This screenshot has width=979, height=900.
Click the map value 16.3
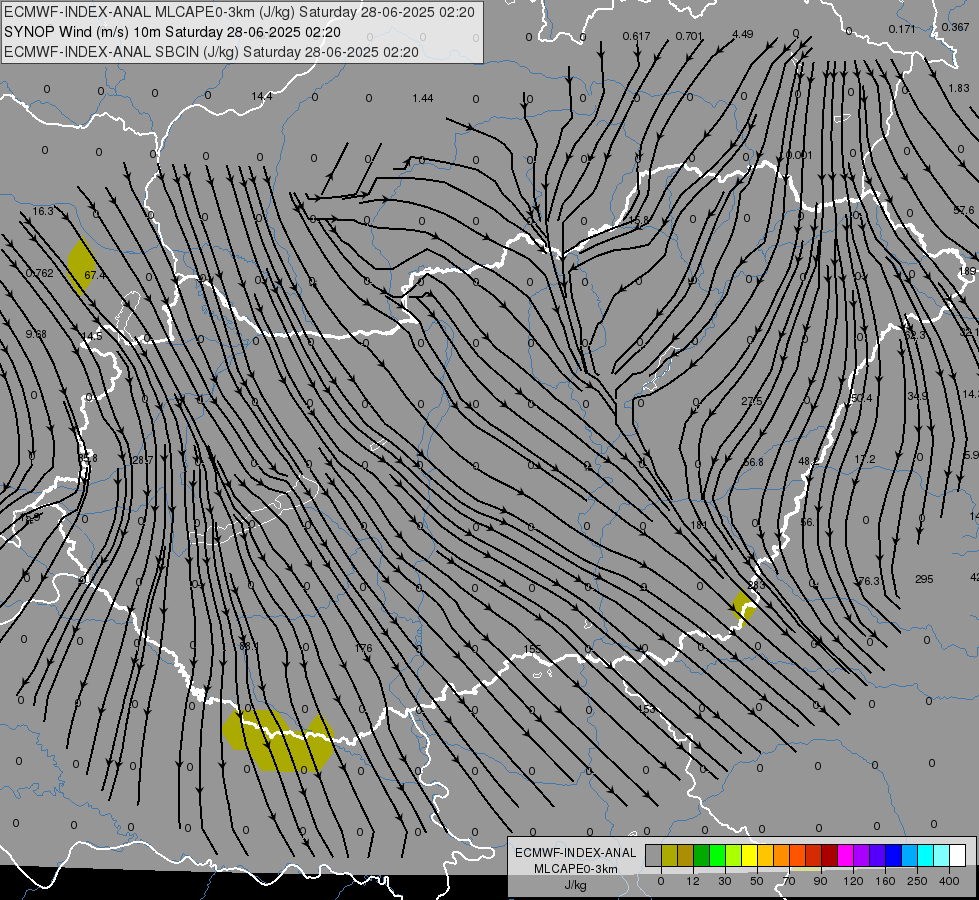point(43,211)
